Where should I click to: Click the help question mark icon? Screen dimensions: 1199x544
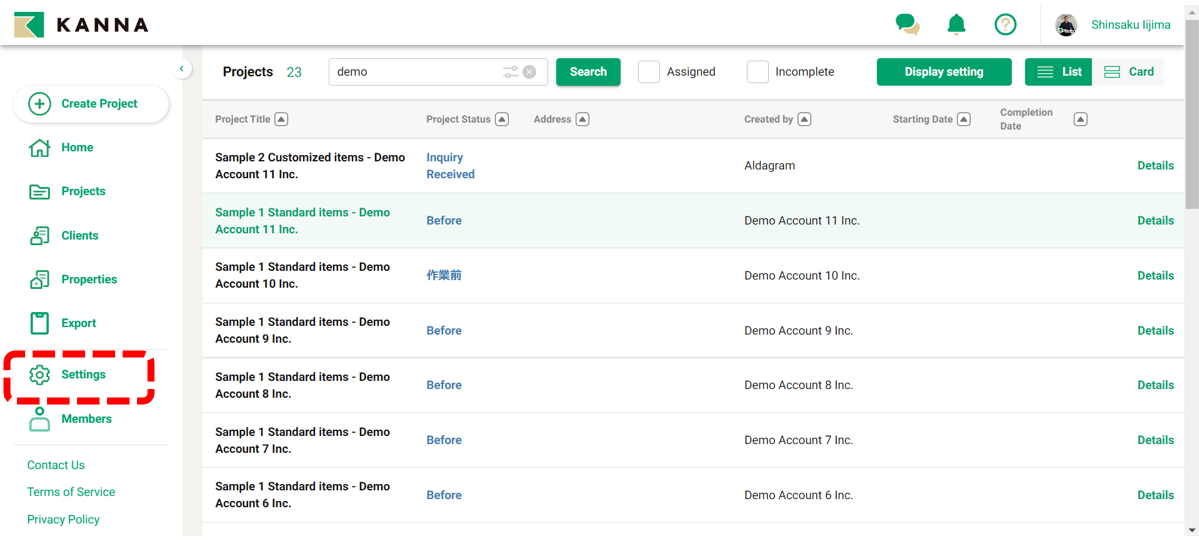[x=1005, y=24]
